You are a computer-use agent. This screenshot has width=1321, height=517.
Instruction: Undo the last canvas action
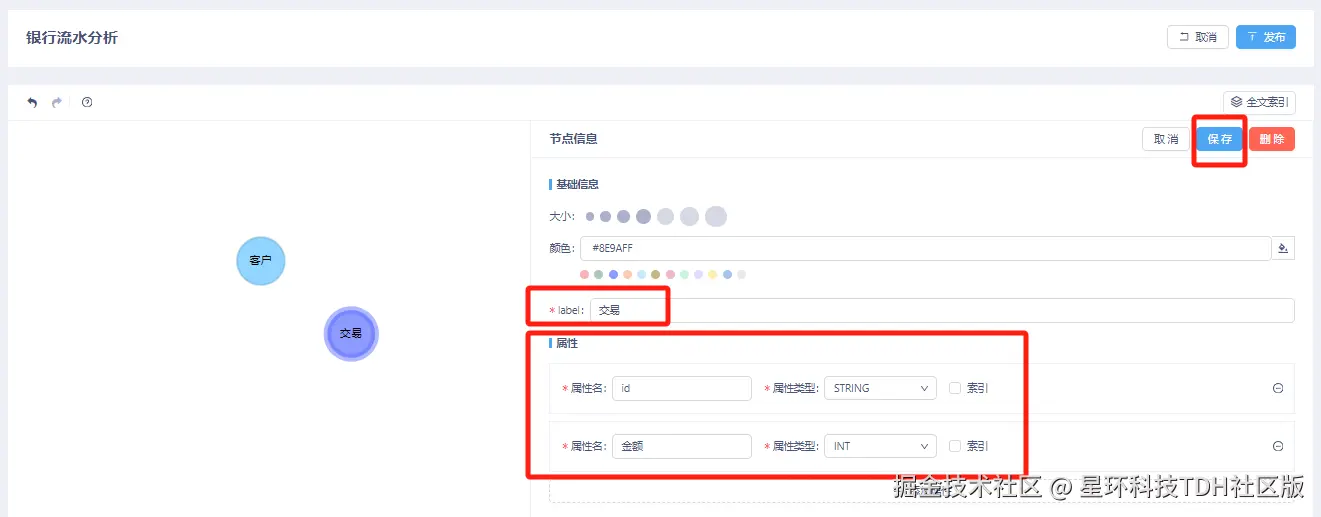pos(32,102)
